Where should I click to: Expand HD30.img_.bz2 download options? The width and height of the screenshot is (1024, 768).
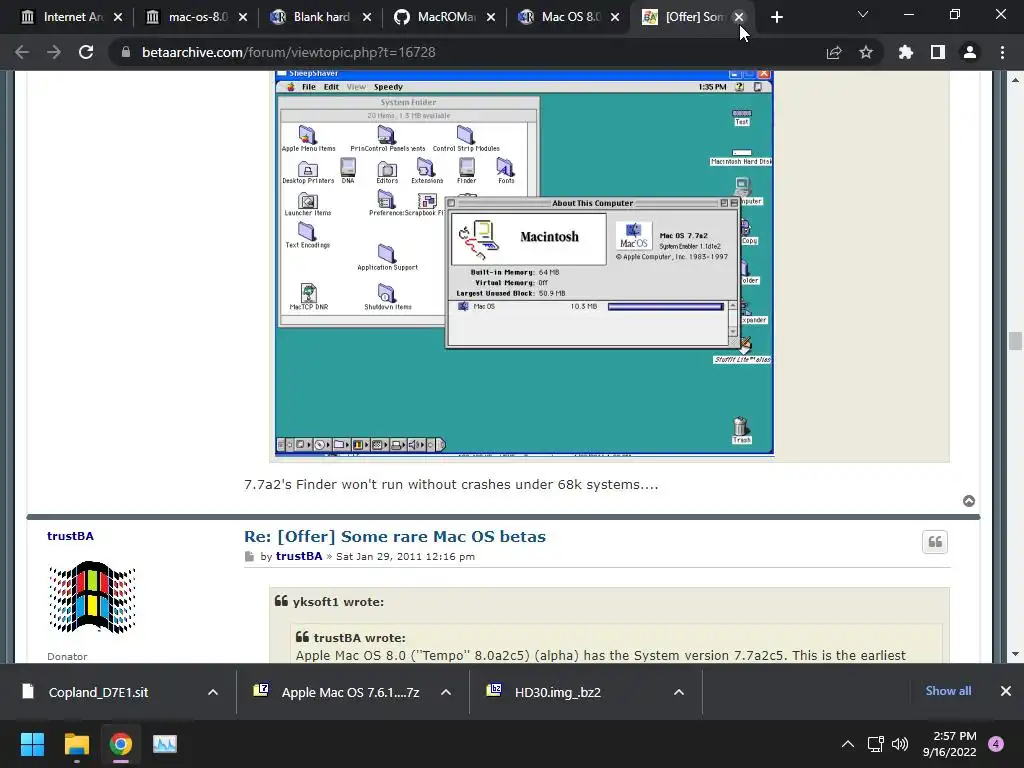tap(679, 692)
